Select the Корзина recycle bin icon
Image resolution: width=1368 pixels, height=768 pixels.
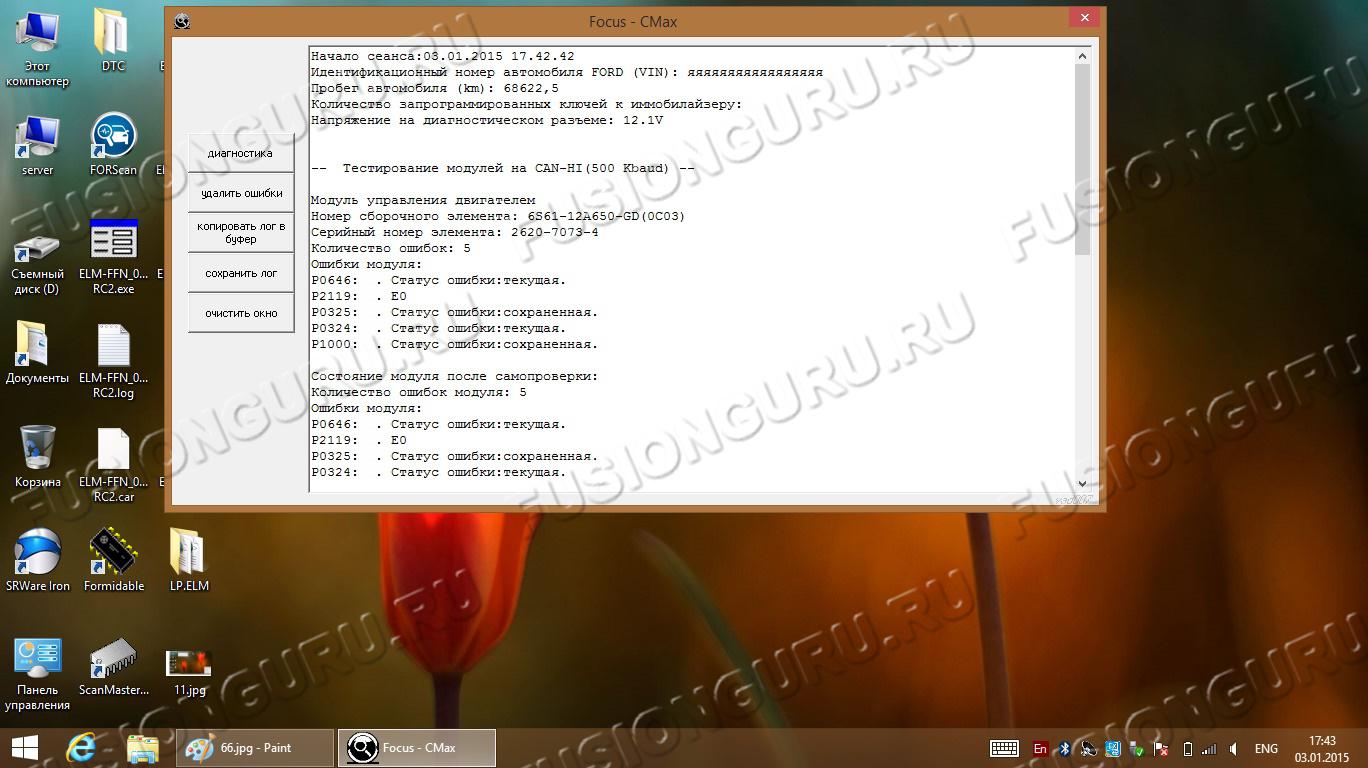(x=37, y=457)
